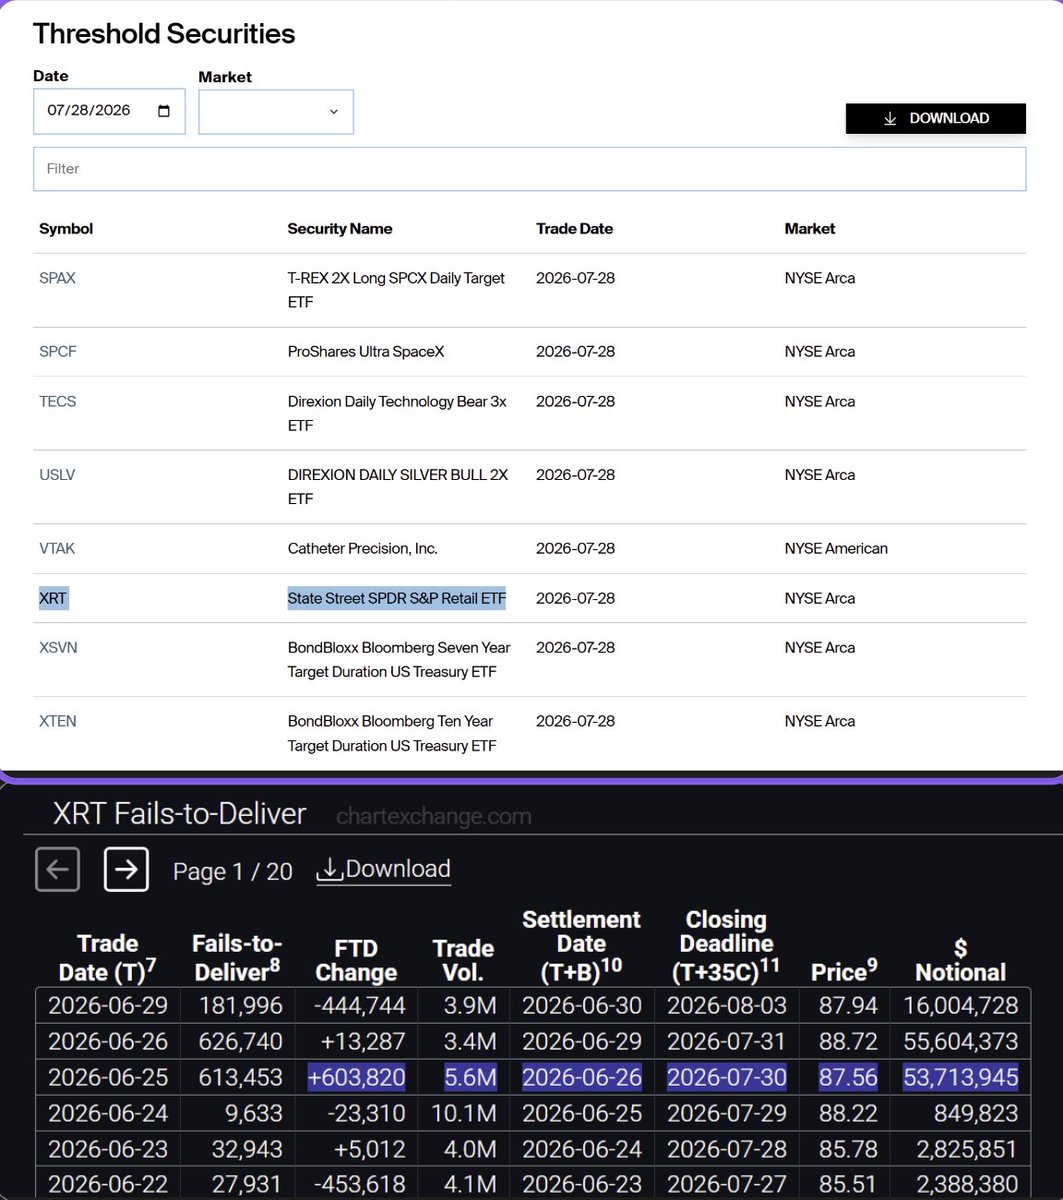Image resolution: width=1063 pixels, height=1200 pixels.
Task: Open the SPCF symbol link
Action: point(58,352)
